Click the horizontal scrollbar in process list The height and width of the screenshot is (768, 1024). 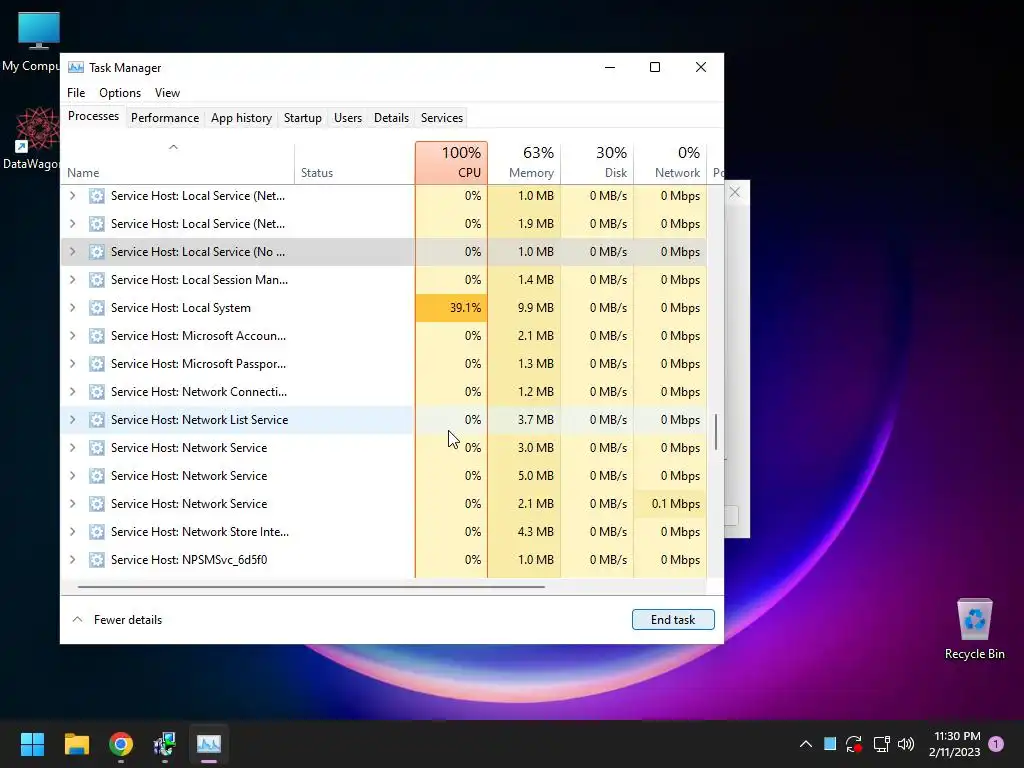tap(311, 587)
